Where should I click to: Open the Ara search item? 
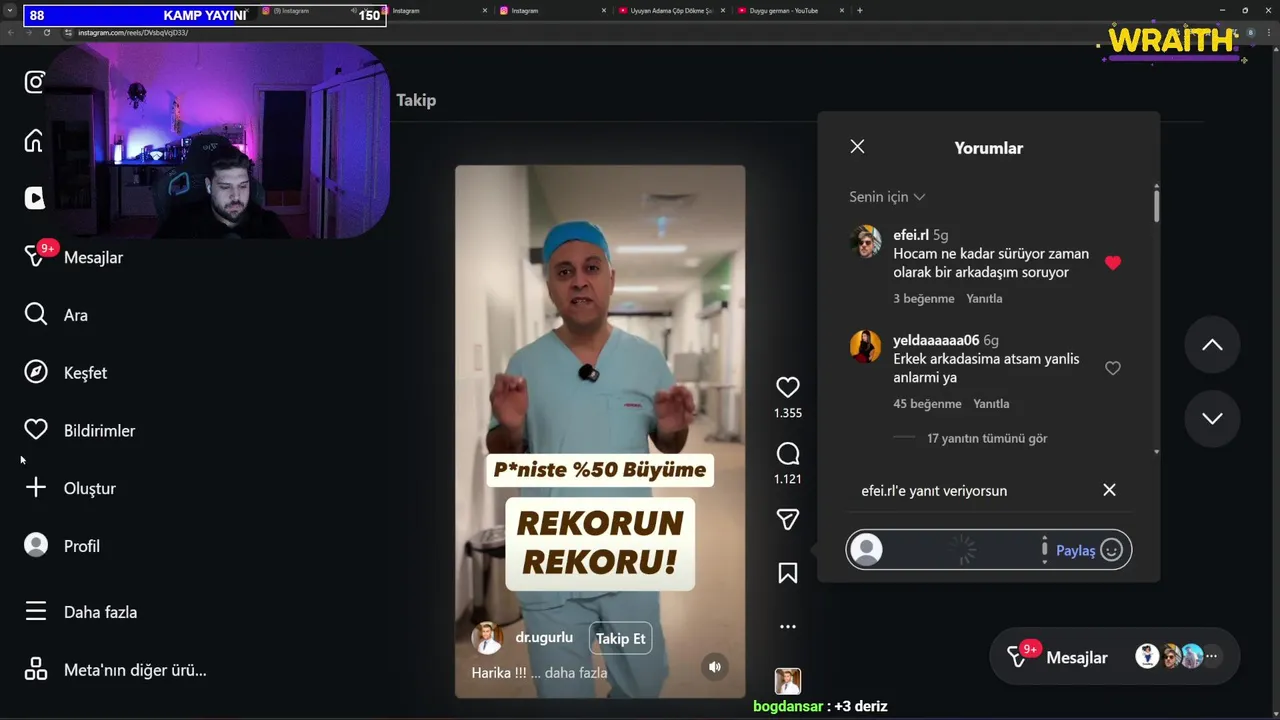pyautogui.click(x=57, y=315)
